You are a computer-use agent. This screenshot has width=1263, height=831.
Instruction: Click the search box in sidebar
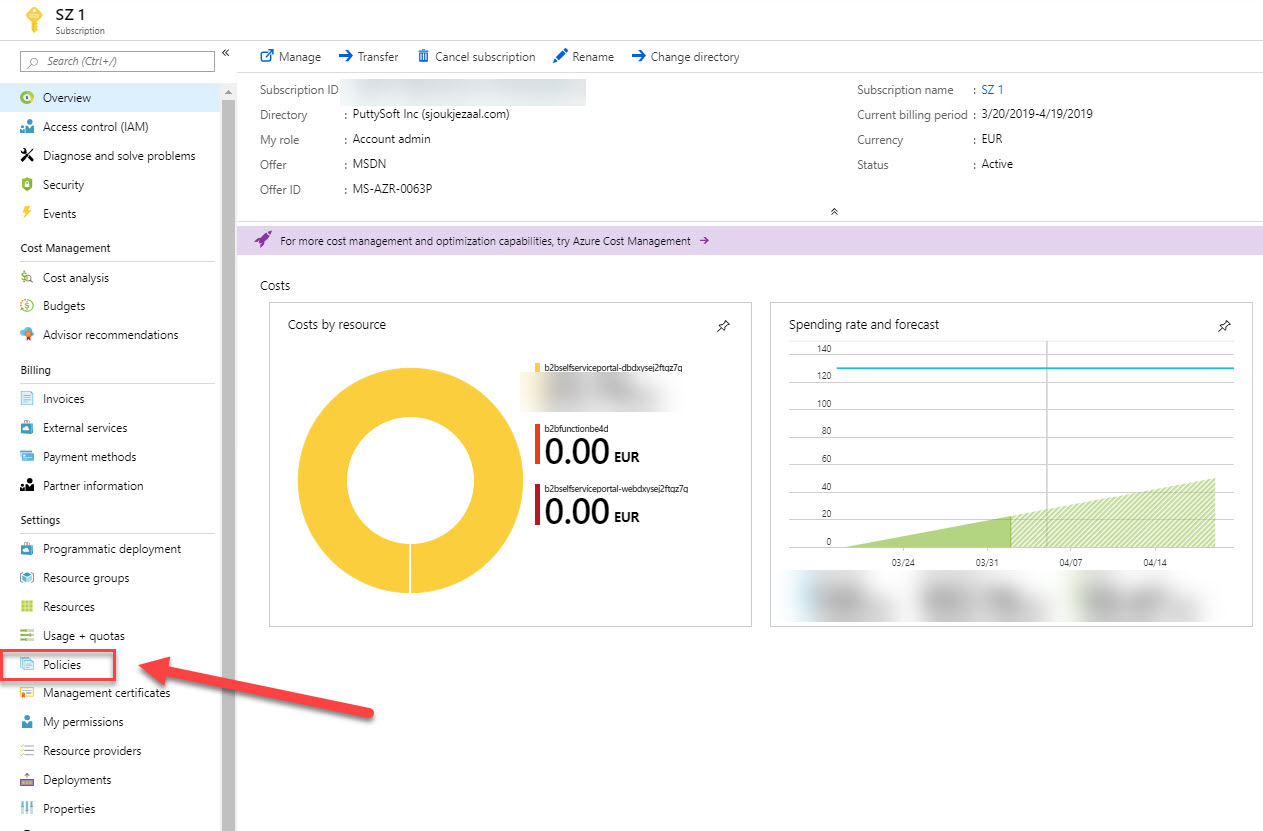pos(117,62)
